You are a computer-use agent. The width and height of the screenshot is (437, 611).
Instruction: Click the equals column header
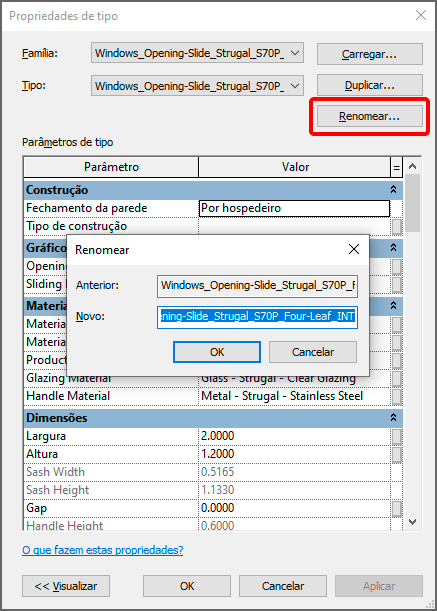(x=396, y=168)
